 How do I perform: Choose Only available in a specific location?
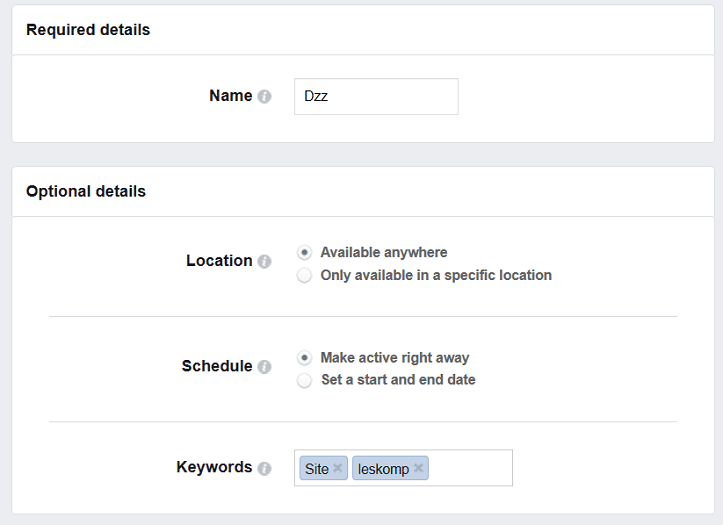(304, 275)
